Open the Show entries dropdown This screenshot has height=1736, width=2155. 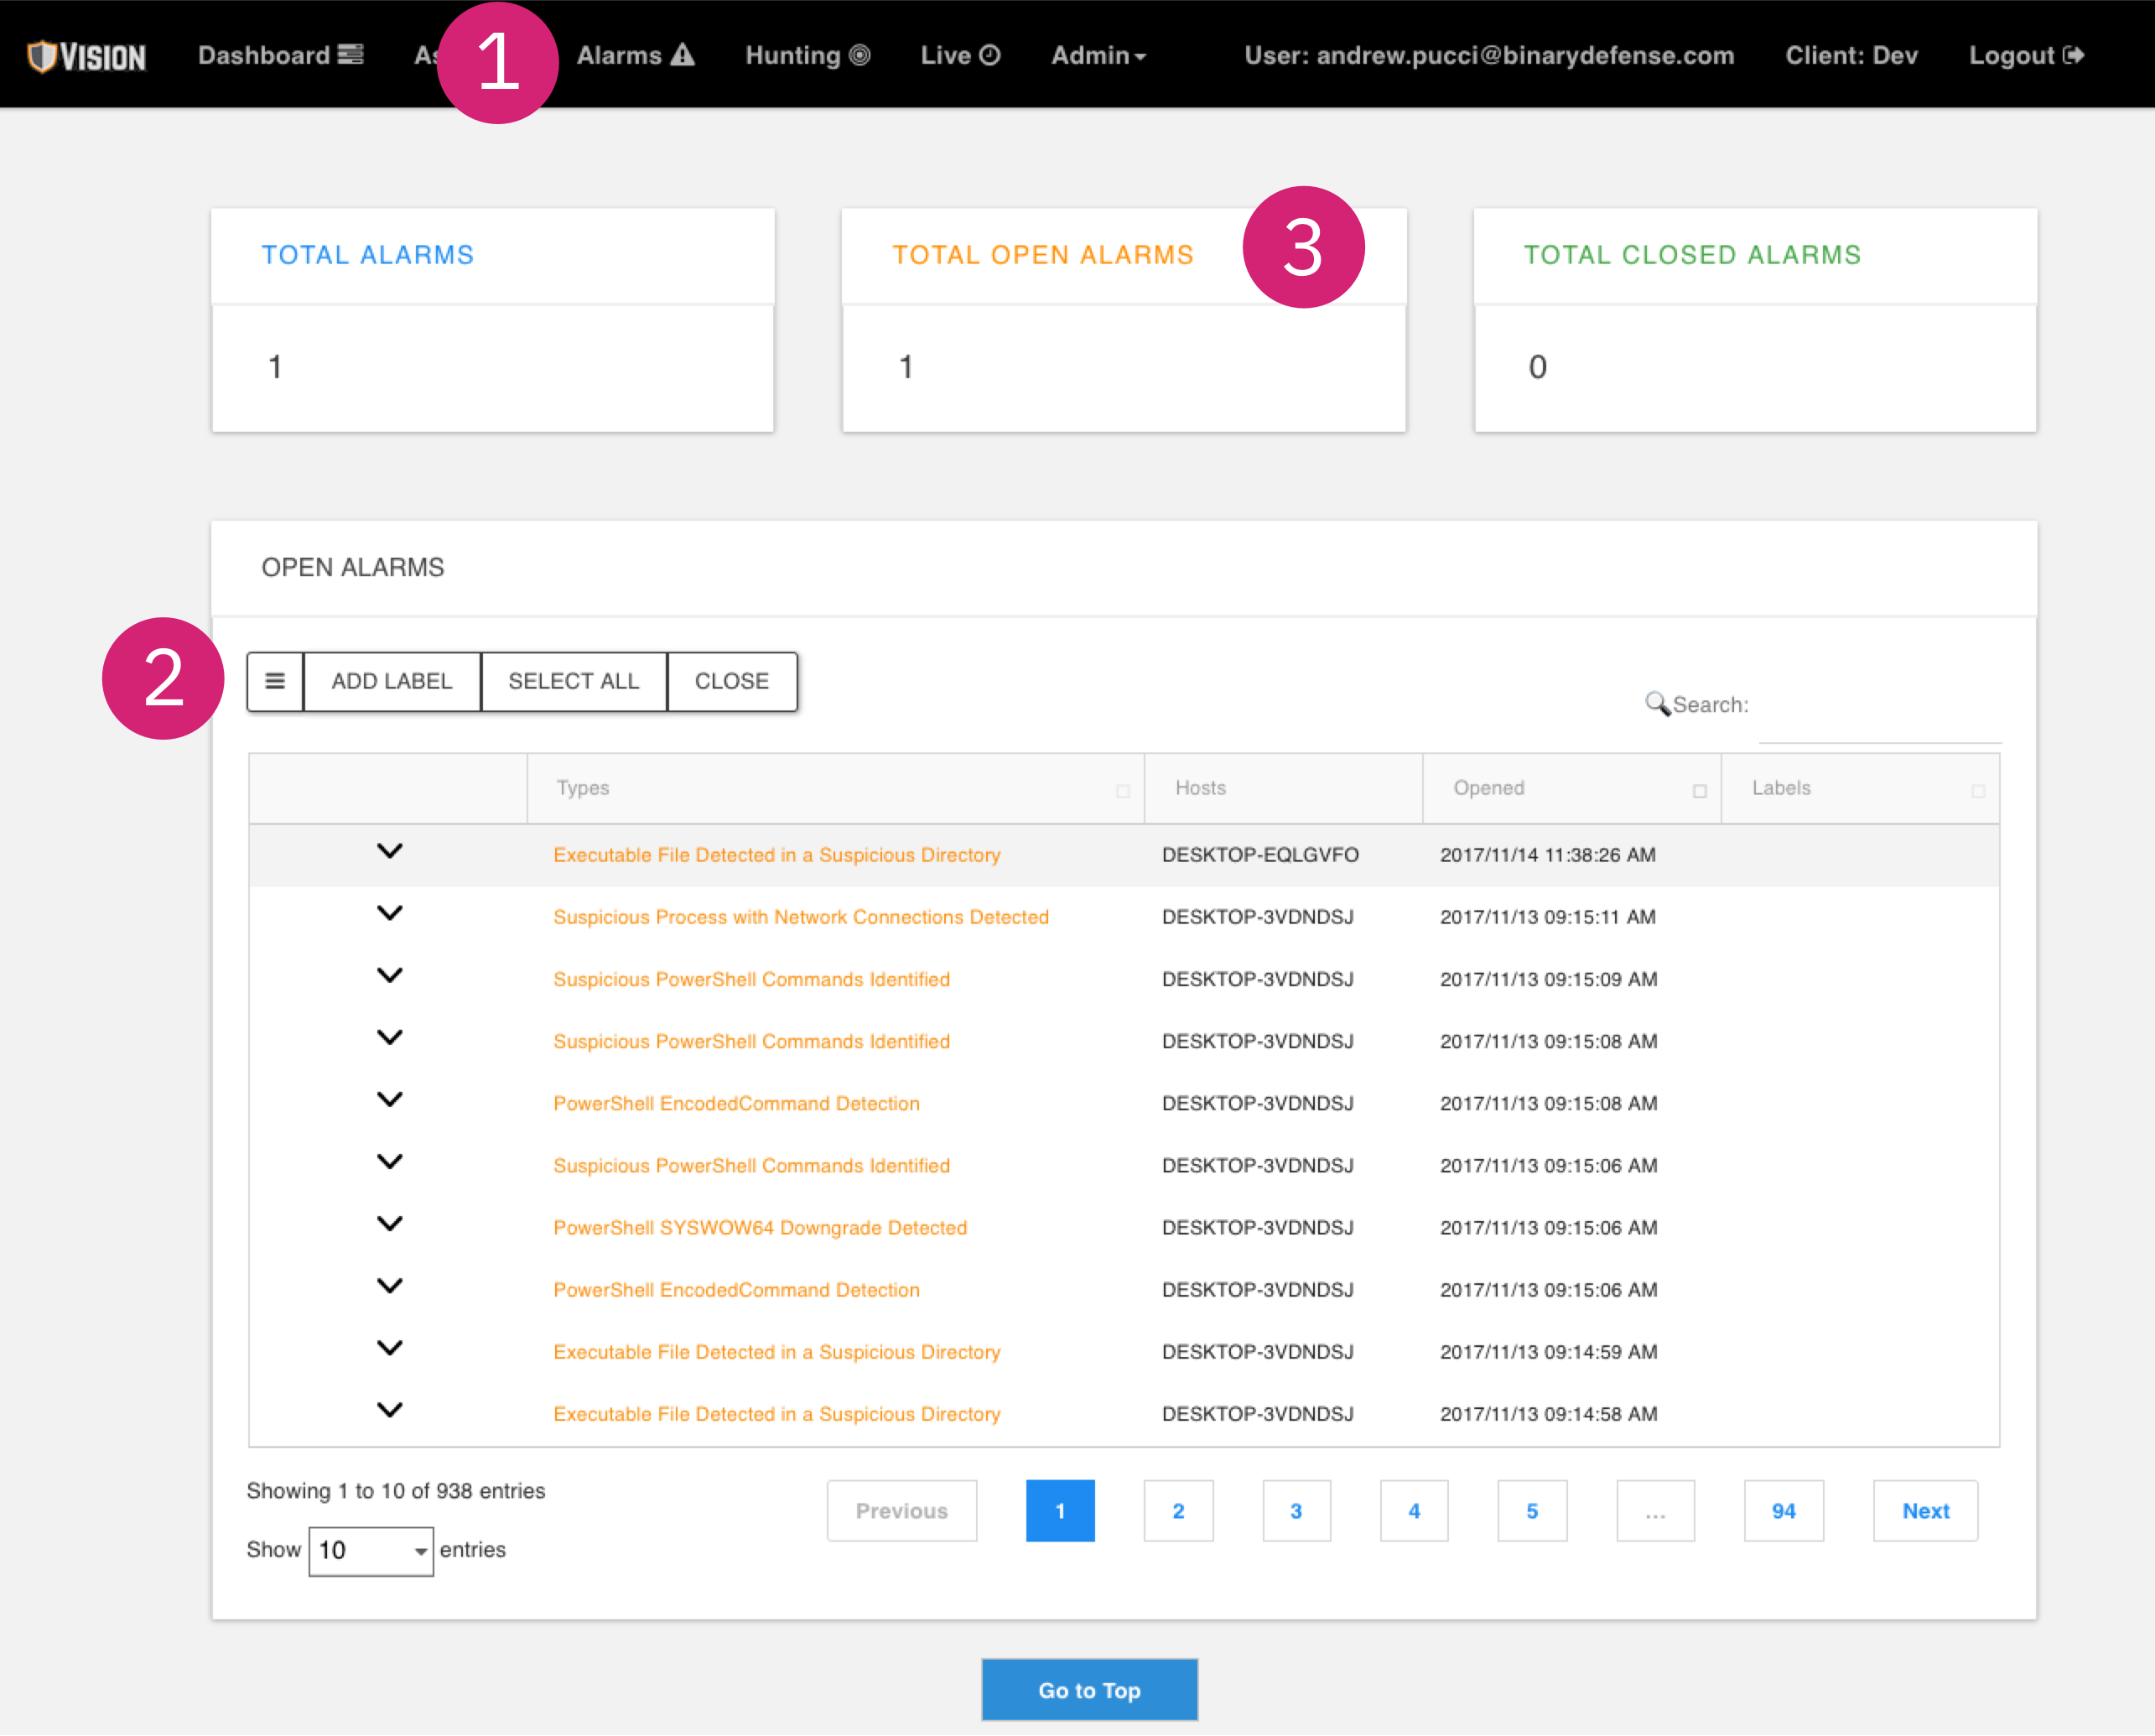(371, 1551)
